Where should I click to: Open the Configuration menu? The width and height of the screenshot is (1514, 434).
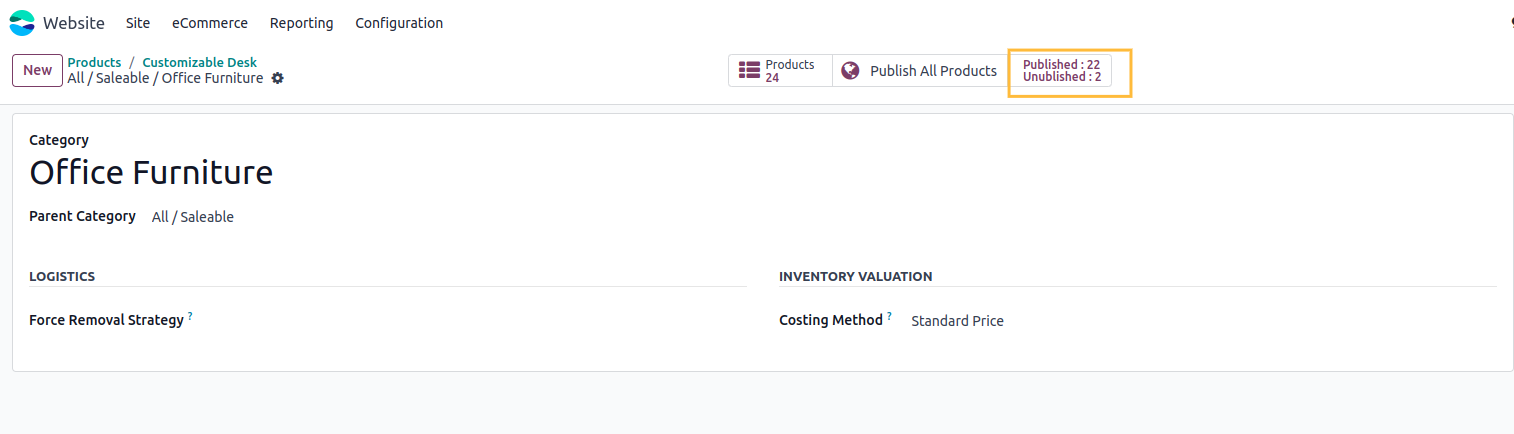[x=399, y=23]
